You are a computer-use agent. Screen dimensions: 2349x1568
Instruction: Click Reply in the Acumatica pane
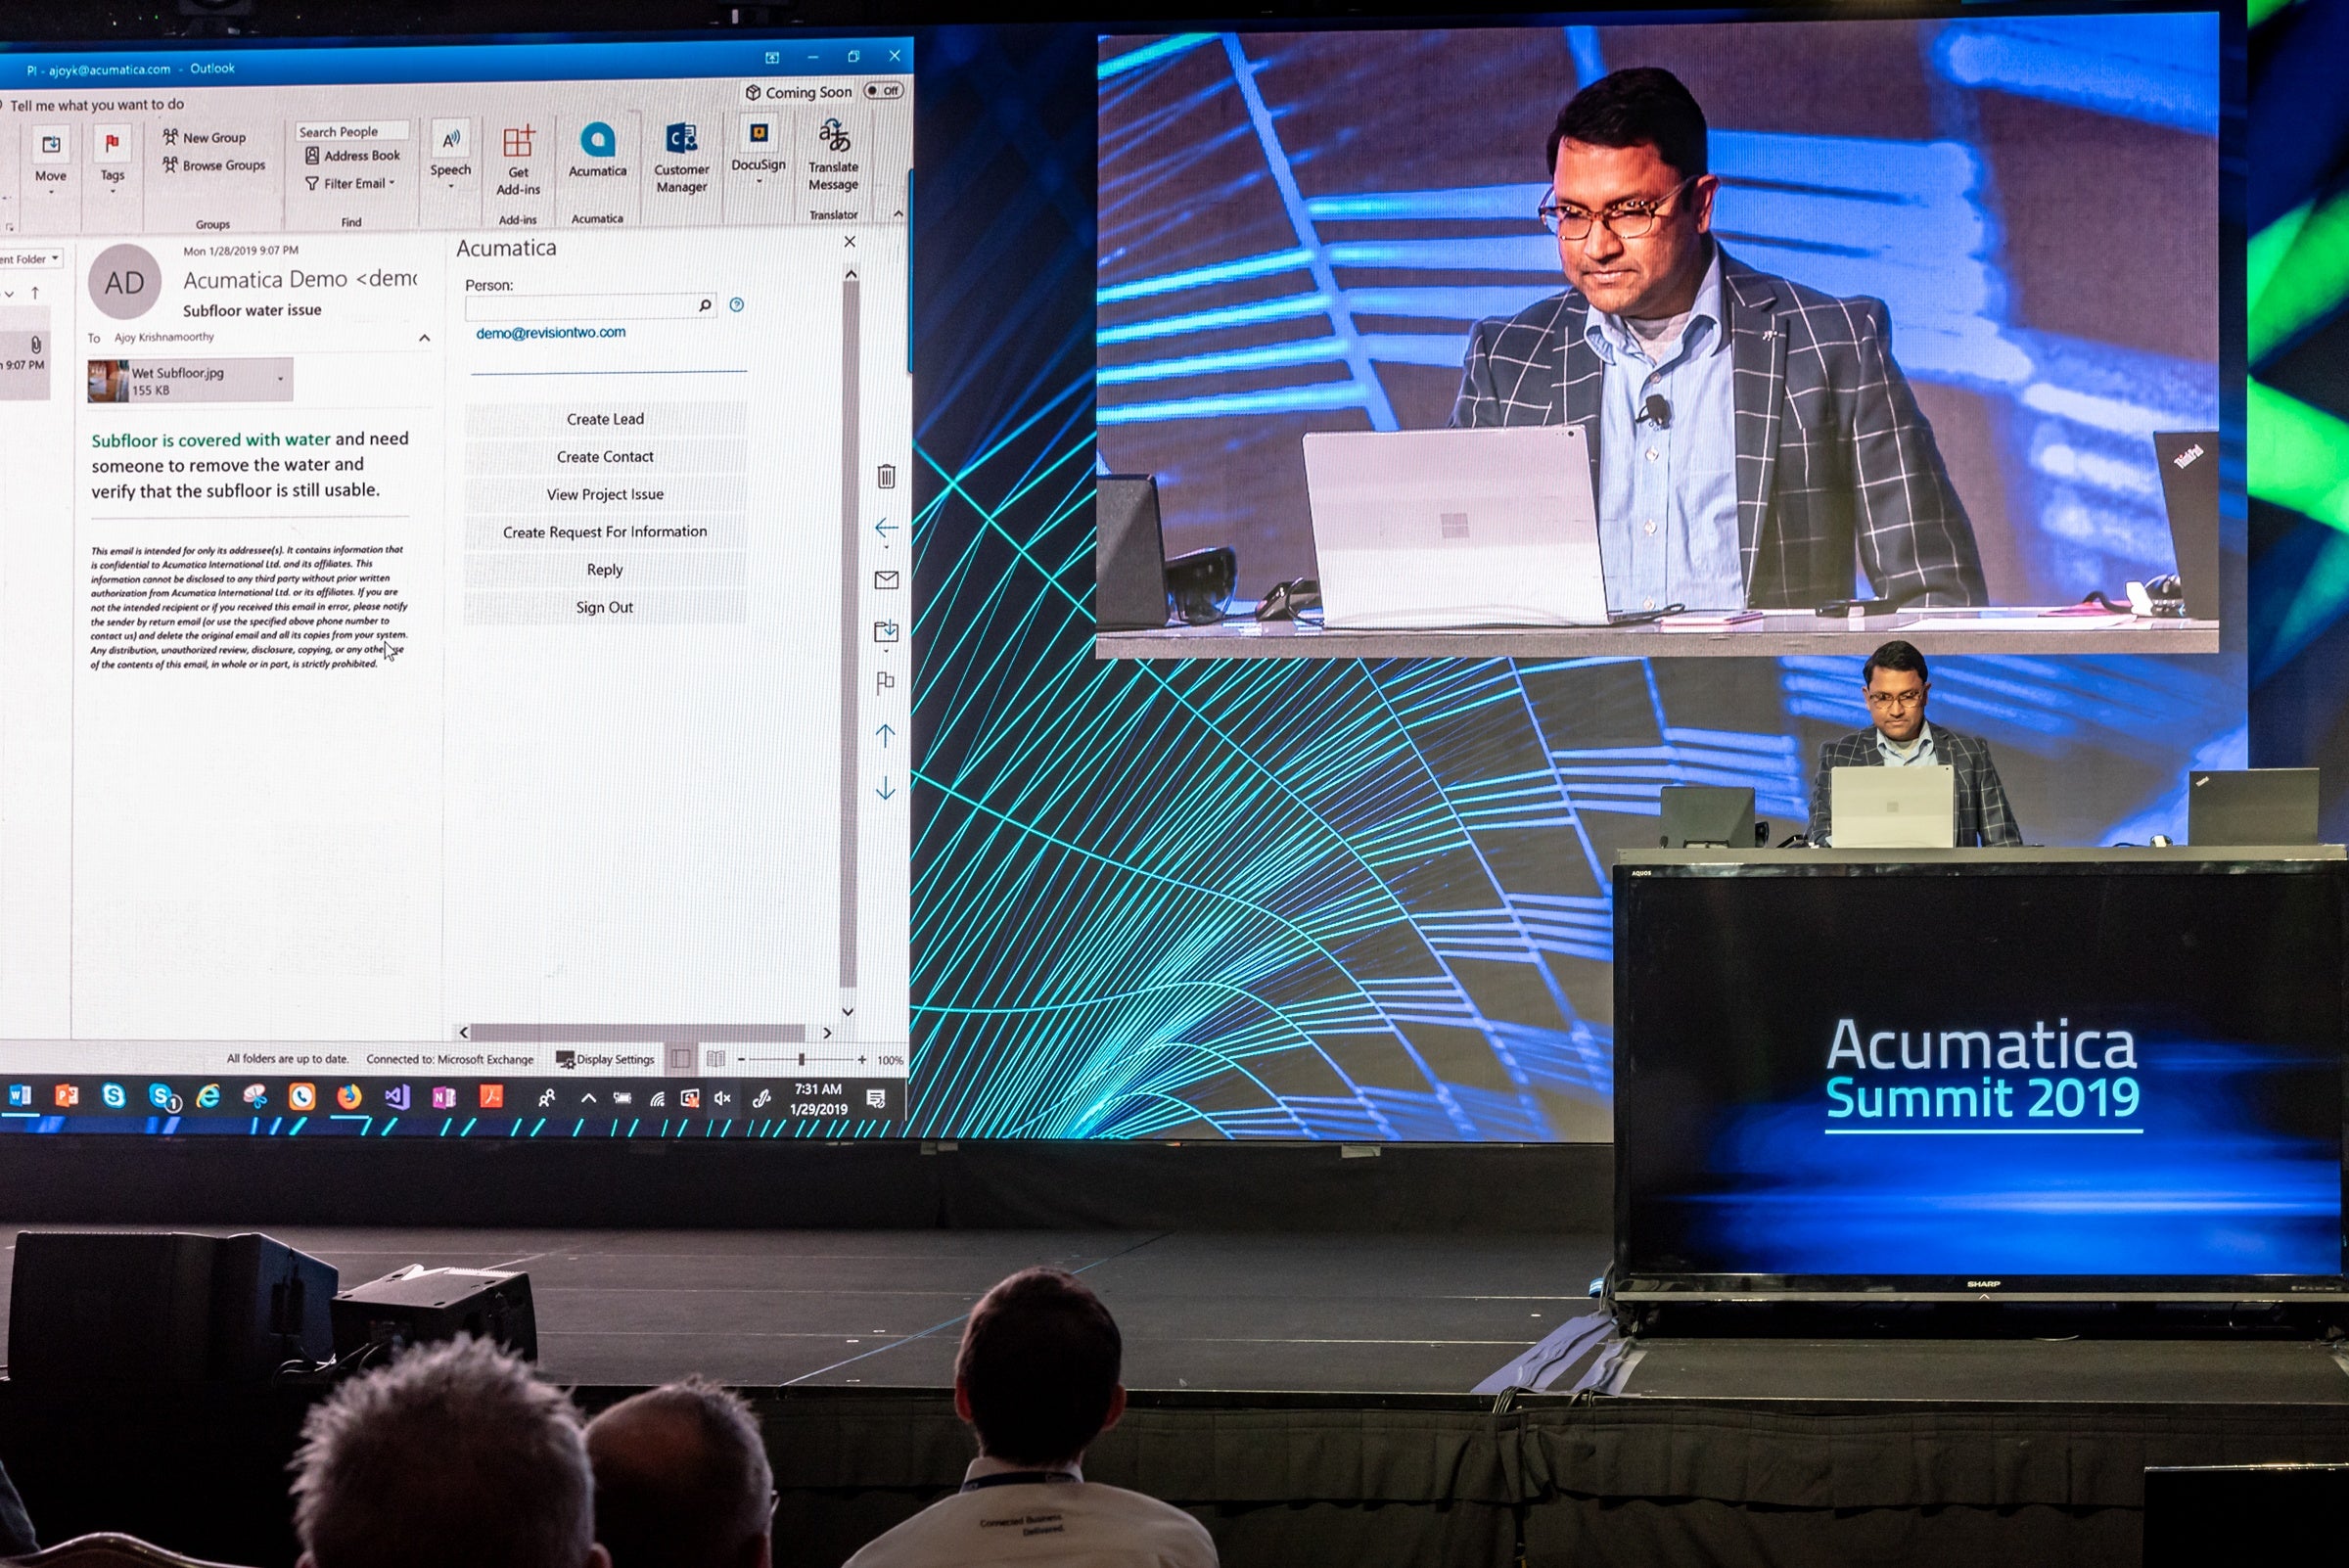coord(605,569)
